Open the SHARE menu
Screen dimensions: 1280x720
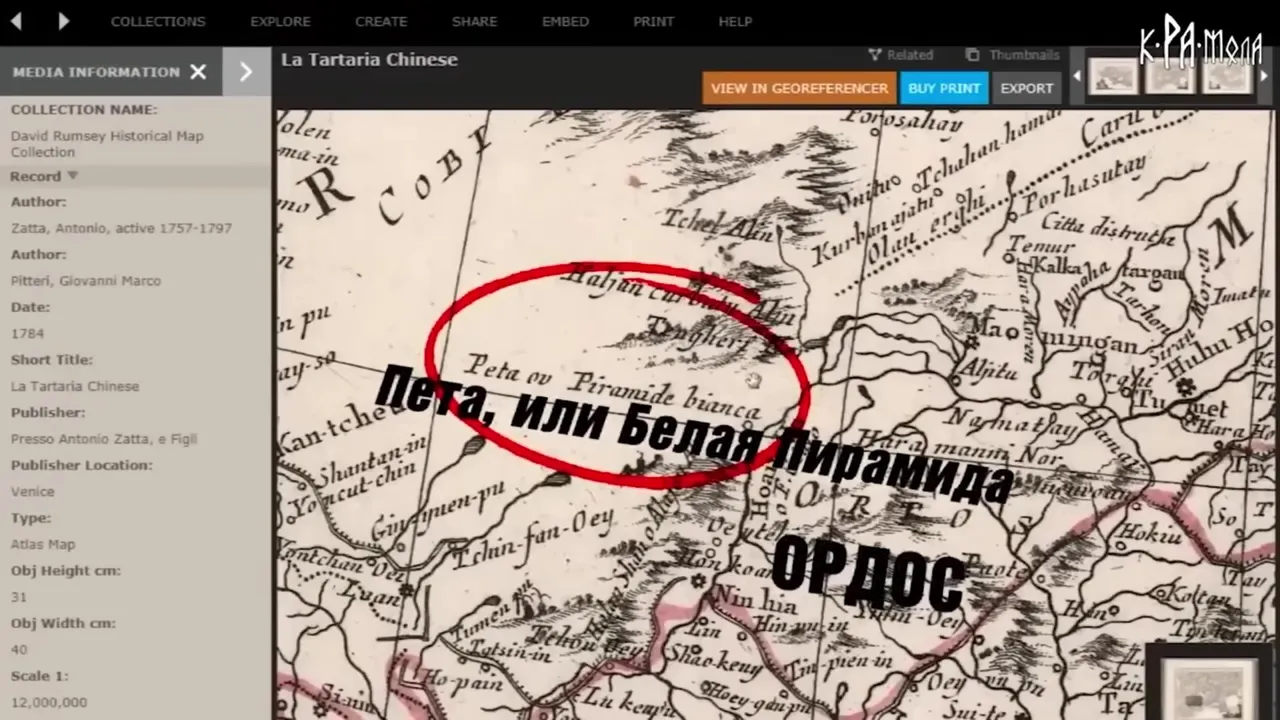(x=474, y=21)
